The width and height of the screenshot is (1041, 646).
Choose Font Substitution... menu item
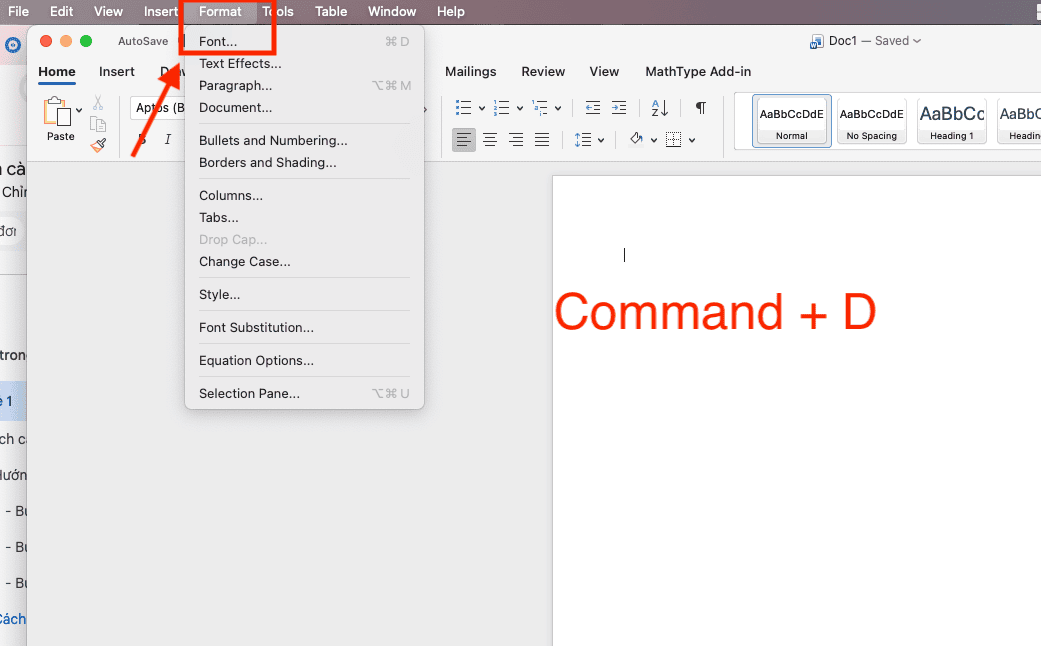(304, 327)
